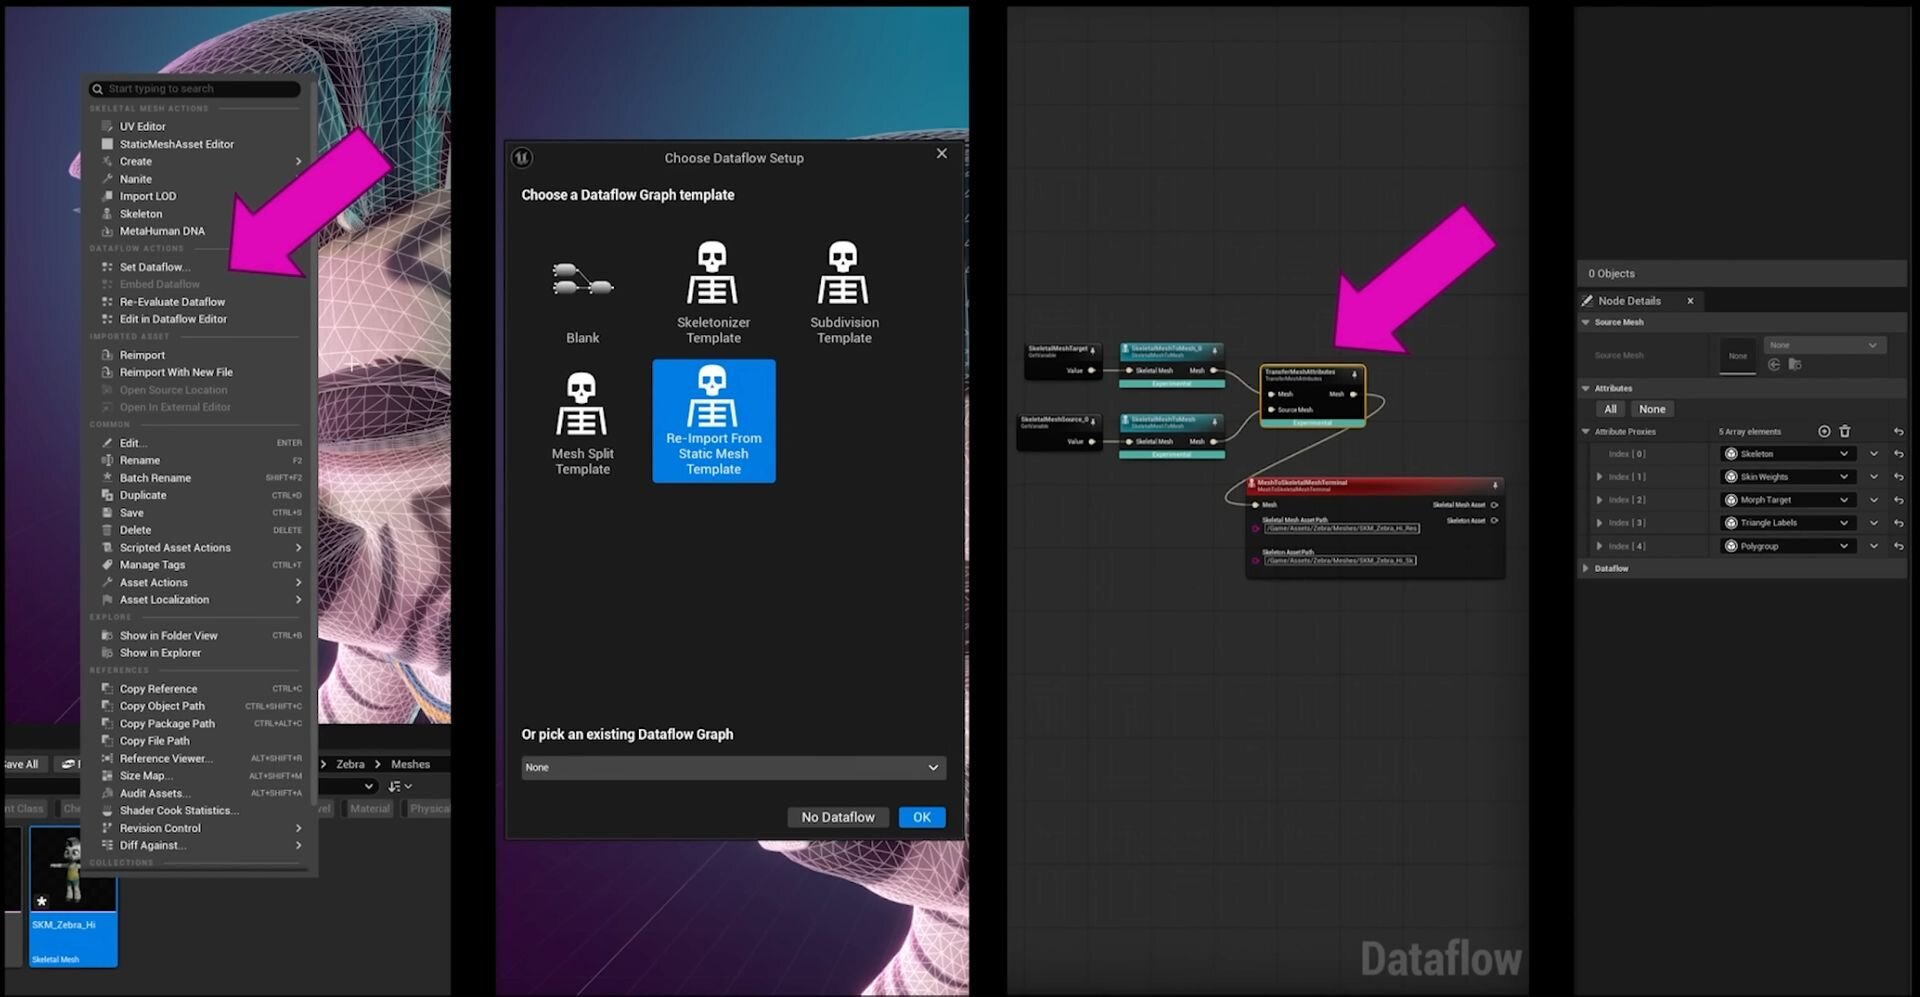Open the Skeleton attribute proxy dropdown
Screen dimensions: 1920x997
pos(1786,454)
